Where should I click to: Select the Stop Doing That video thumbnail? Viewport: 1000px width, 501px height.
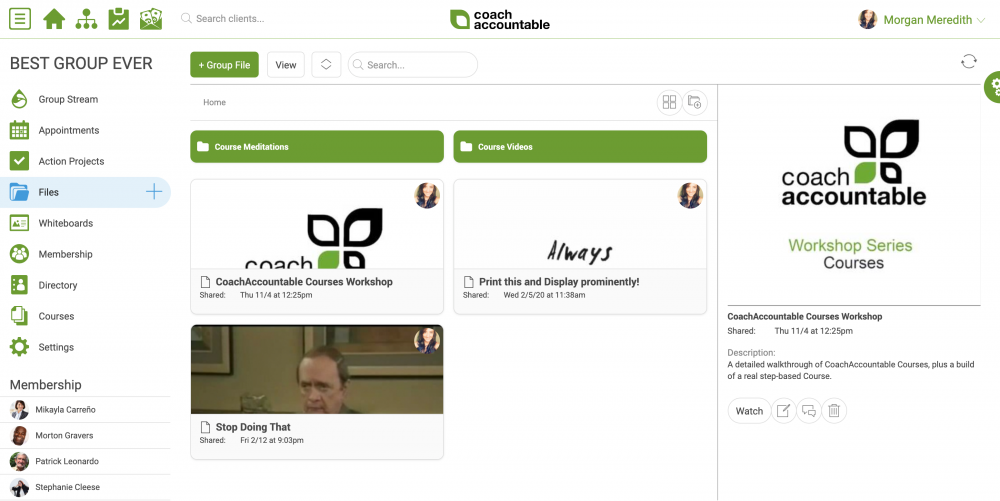pos(317,370)
